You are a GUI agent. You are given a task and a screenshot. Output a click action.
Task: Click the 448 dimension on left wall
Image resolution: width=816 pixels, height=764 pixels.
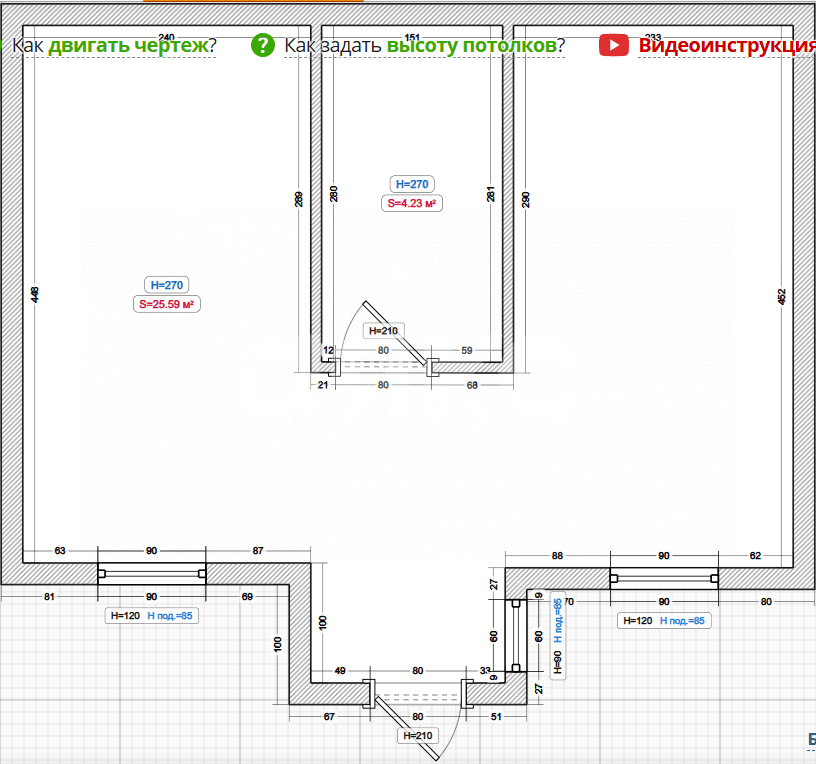click(x=35, y=294)
